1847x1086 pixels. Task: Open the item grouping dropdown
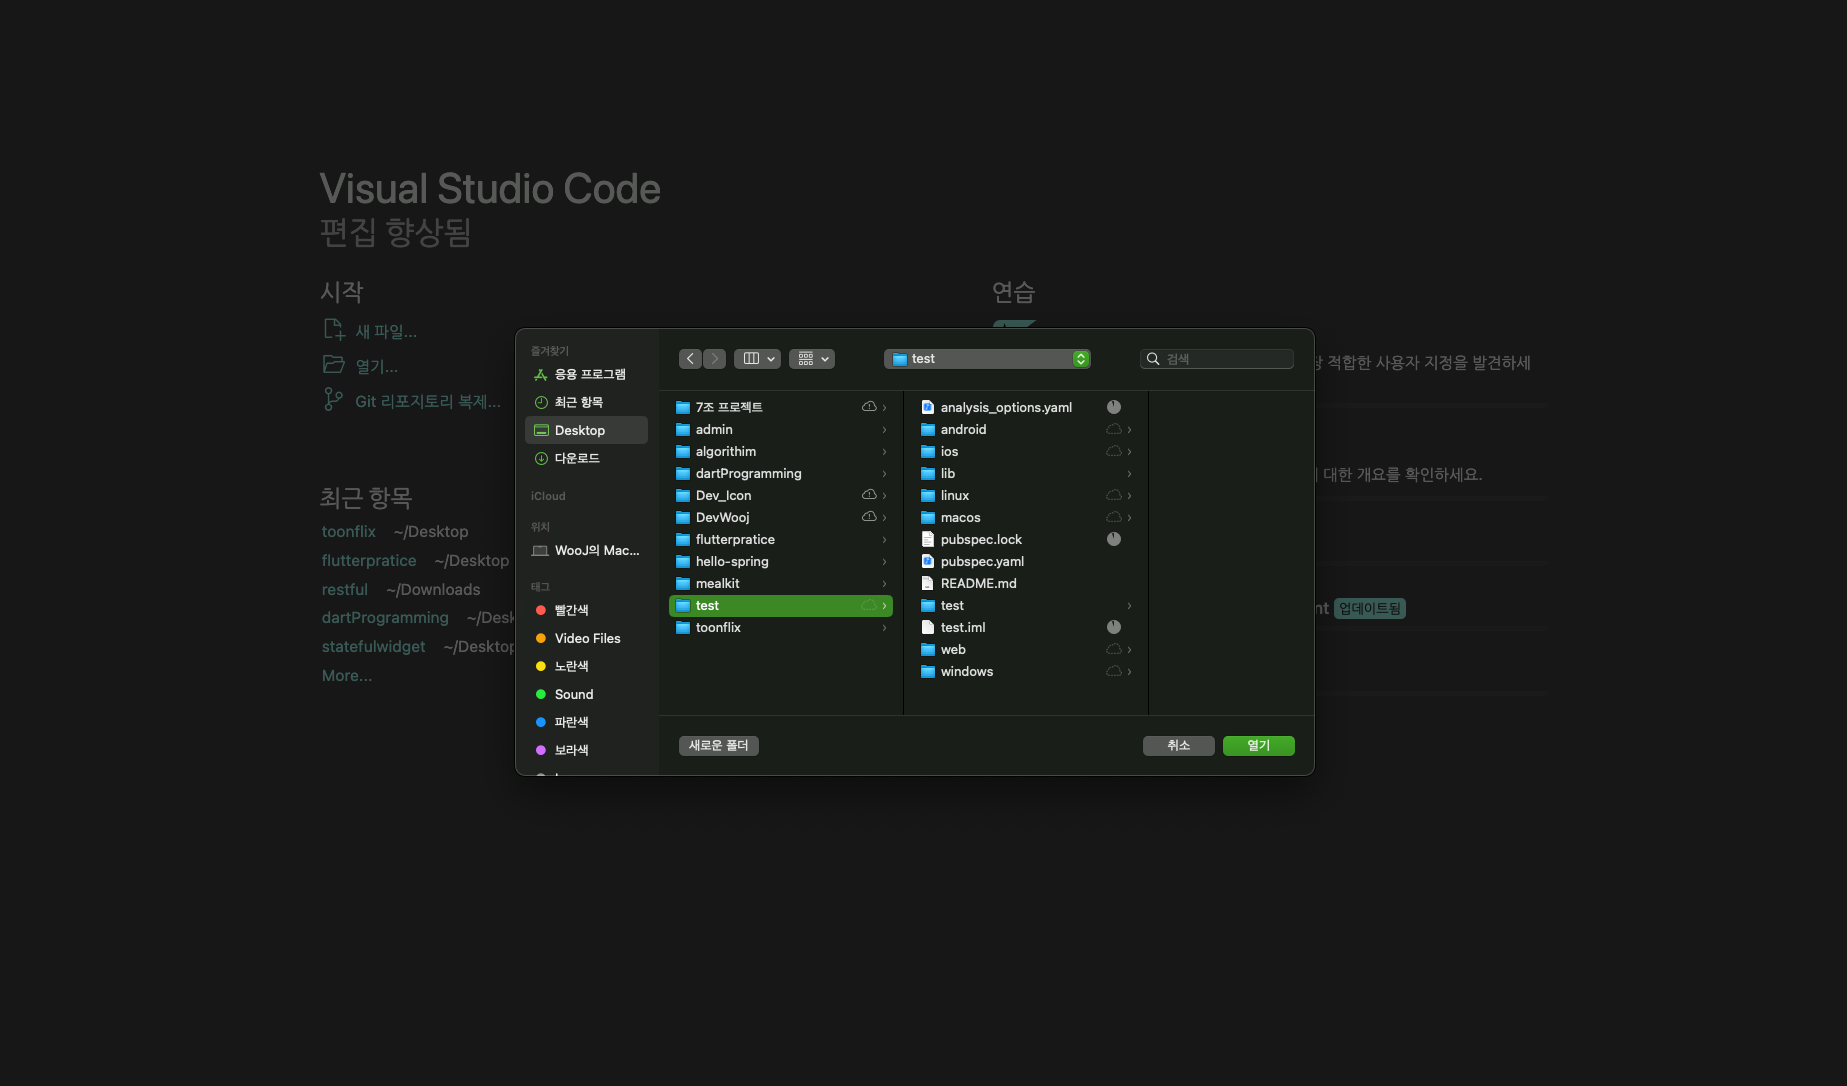[x=812, y=359]
